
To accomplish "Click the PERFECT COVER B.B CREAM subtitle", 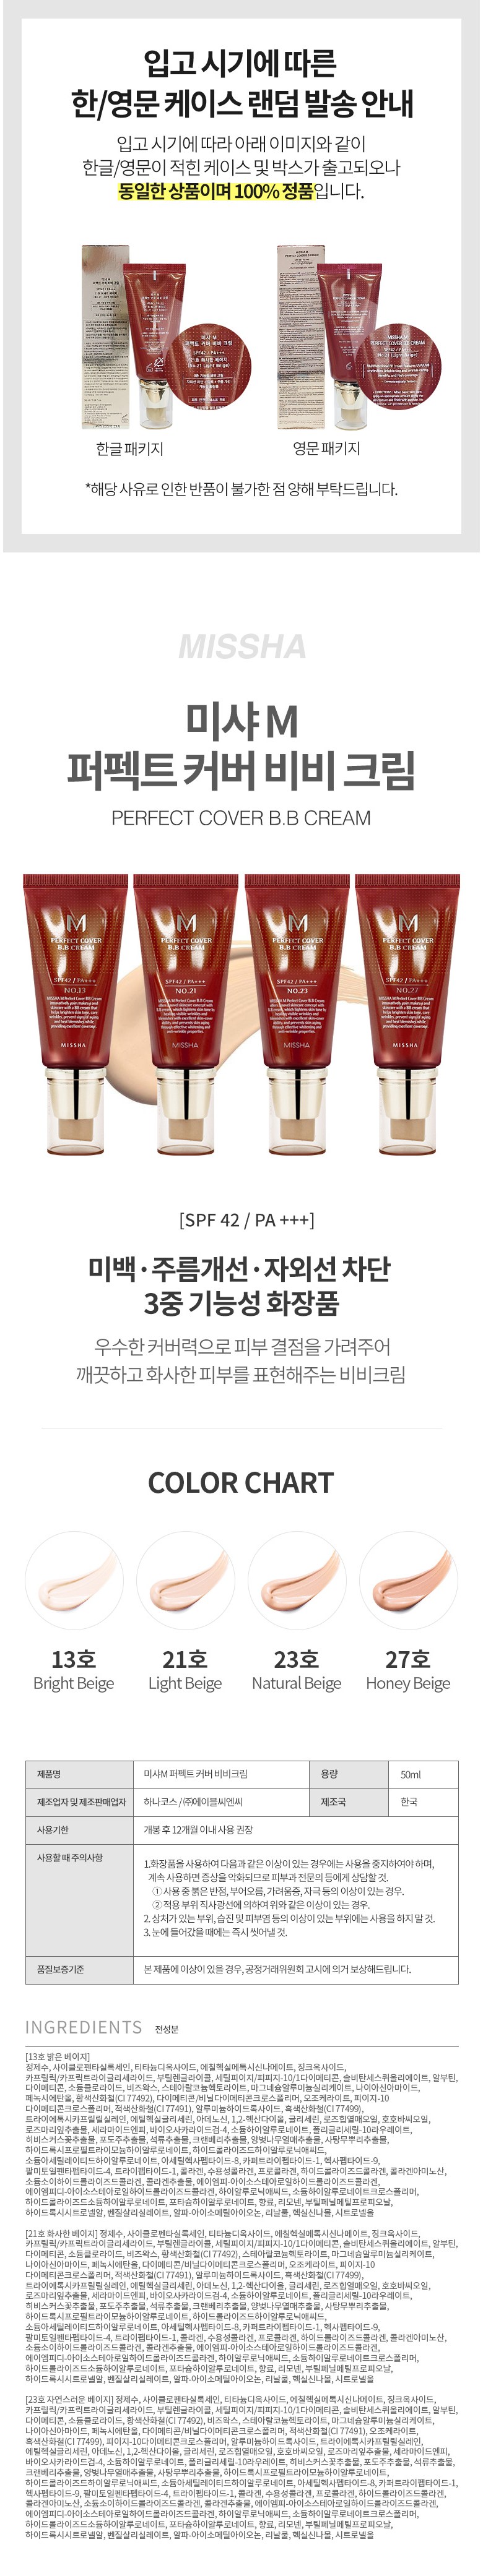I will (241, 817).
